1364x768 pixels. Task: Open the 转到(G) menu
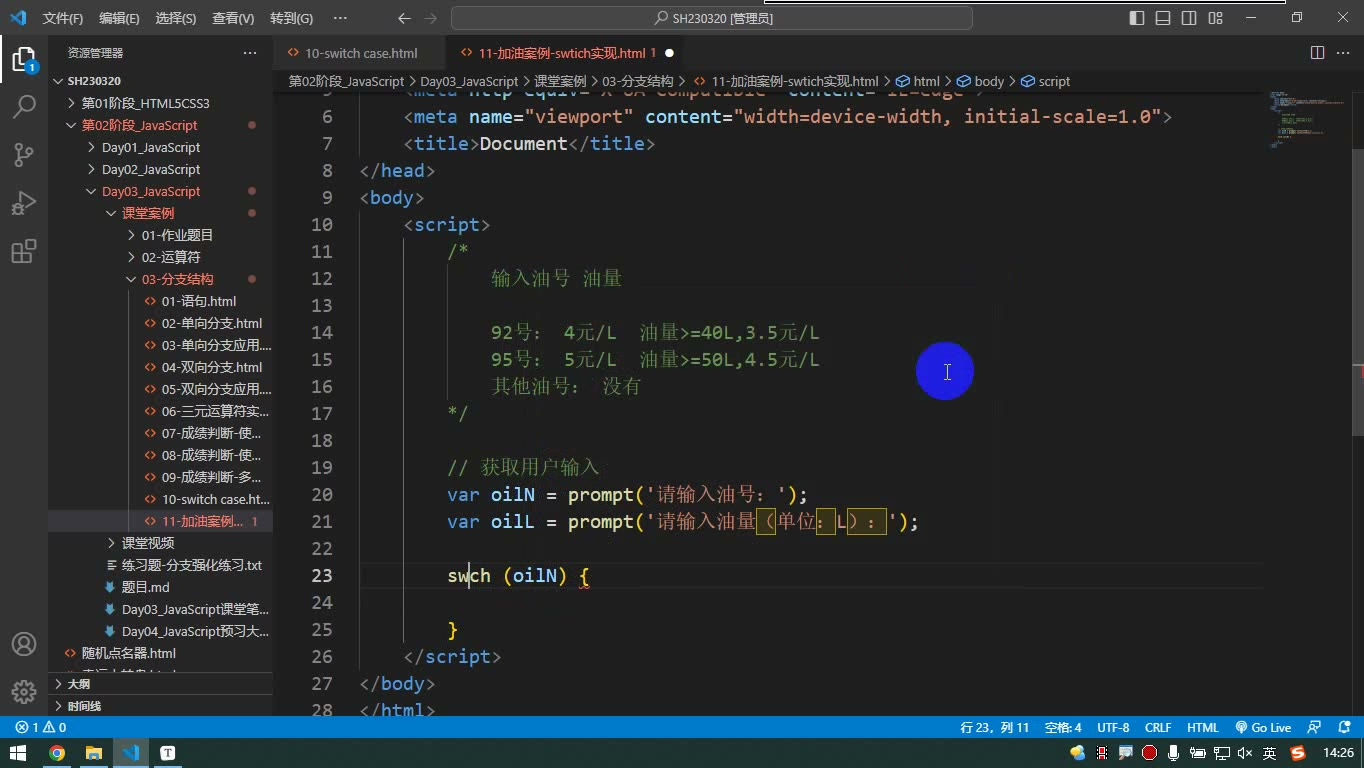click(x=291, y=18)
